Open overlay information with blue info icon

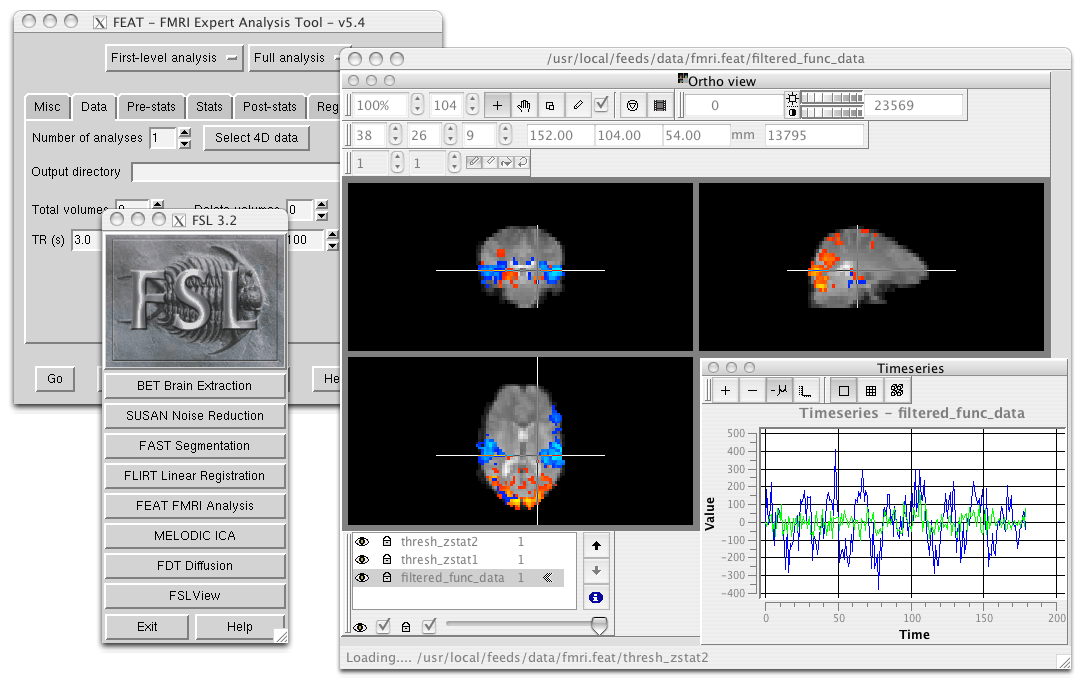pyautogui.click(x=596, y=597)
